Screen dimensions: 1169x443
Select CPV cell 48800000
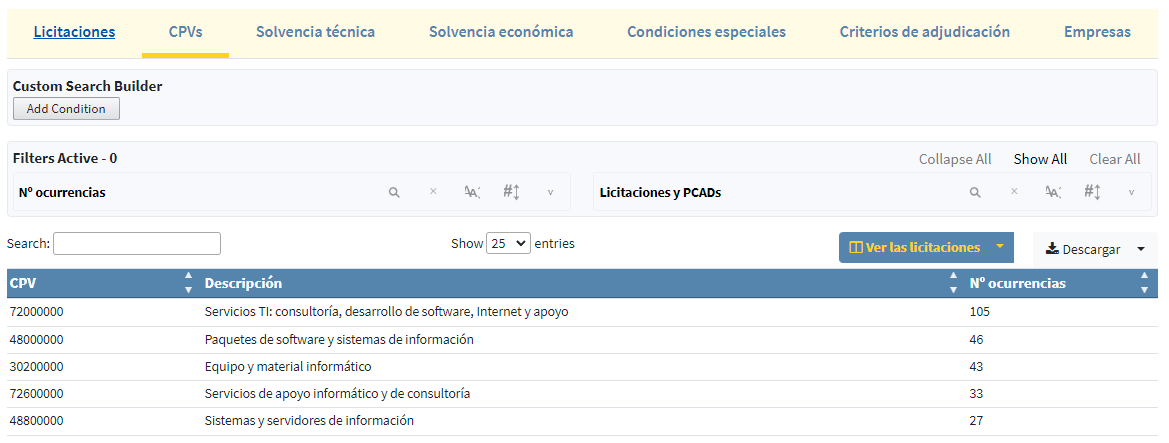(37, 420)
